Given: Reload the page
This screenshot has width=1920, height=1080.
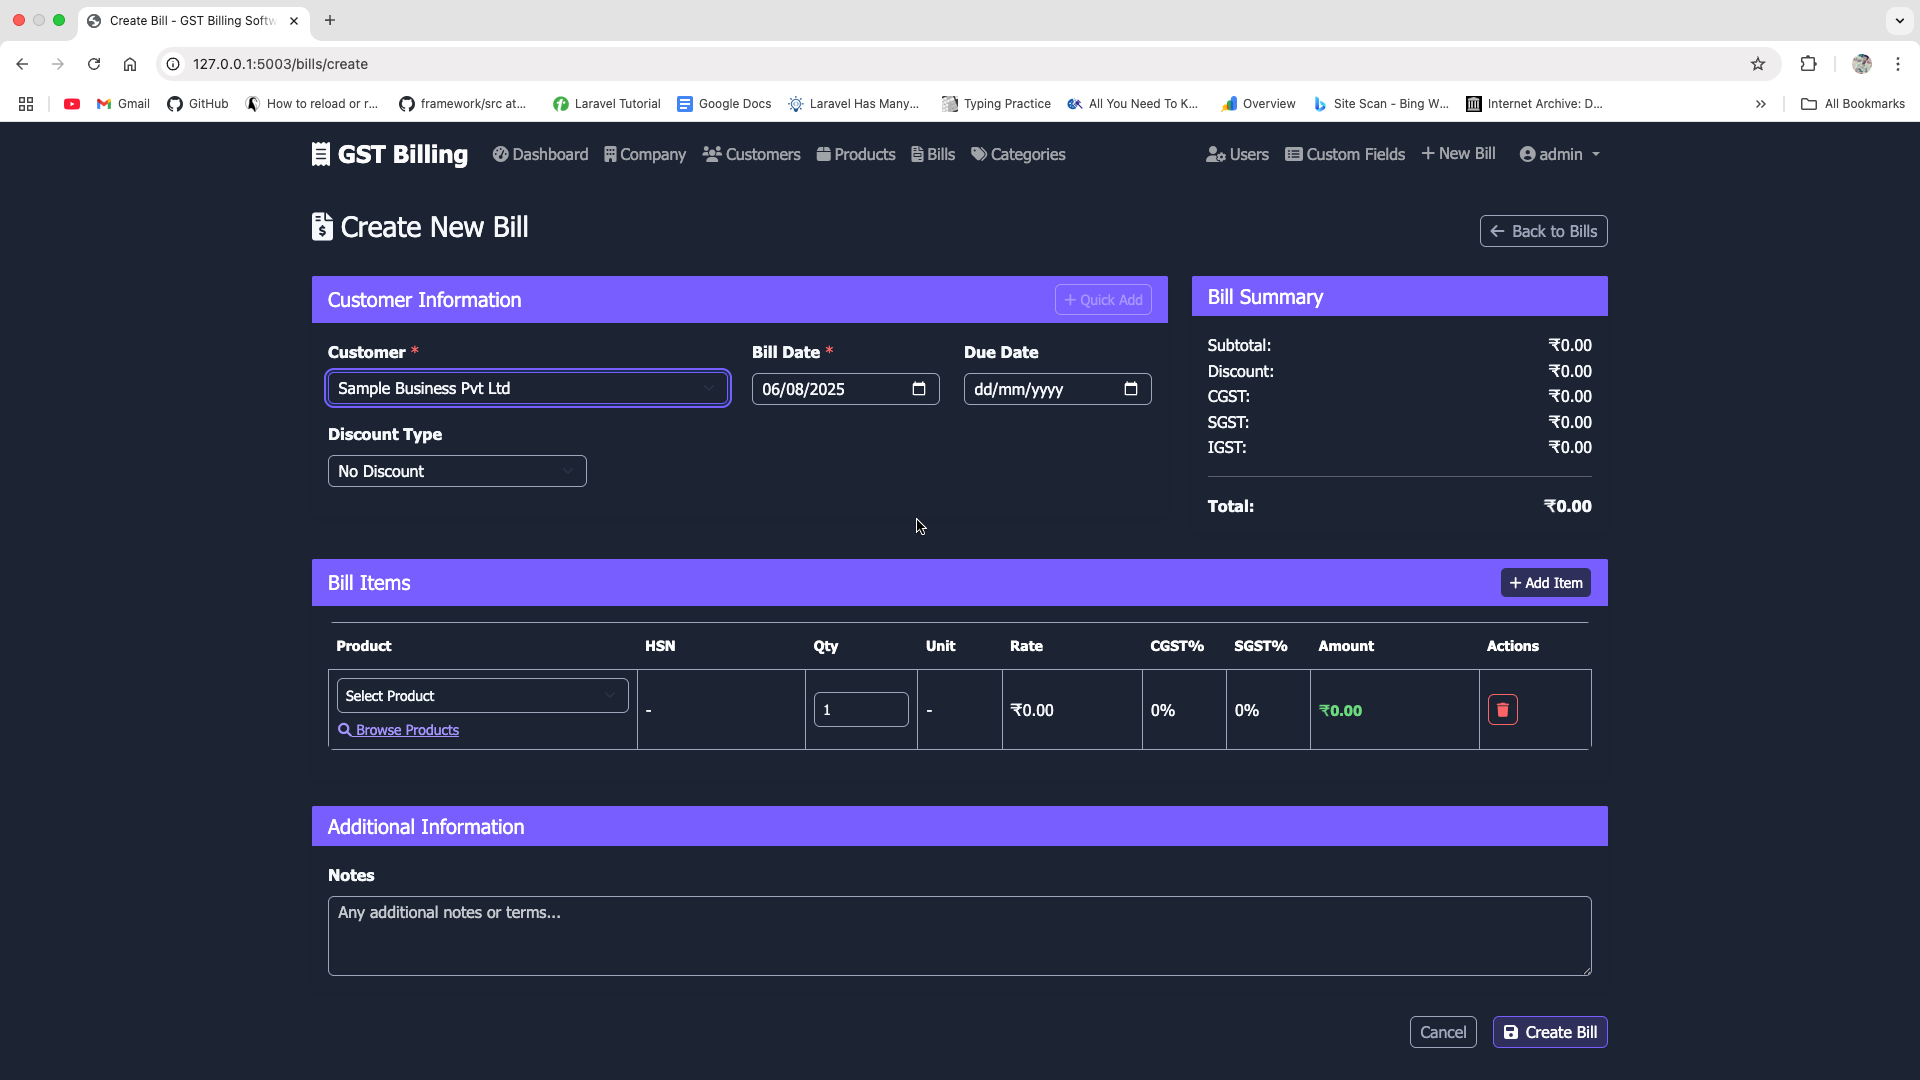Looking at the screenshot, I should (x=94, y=64).
